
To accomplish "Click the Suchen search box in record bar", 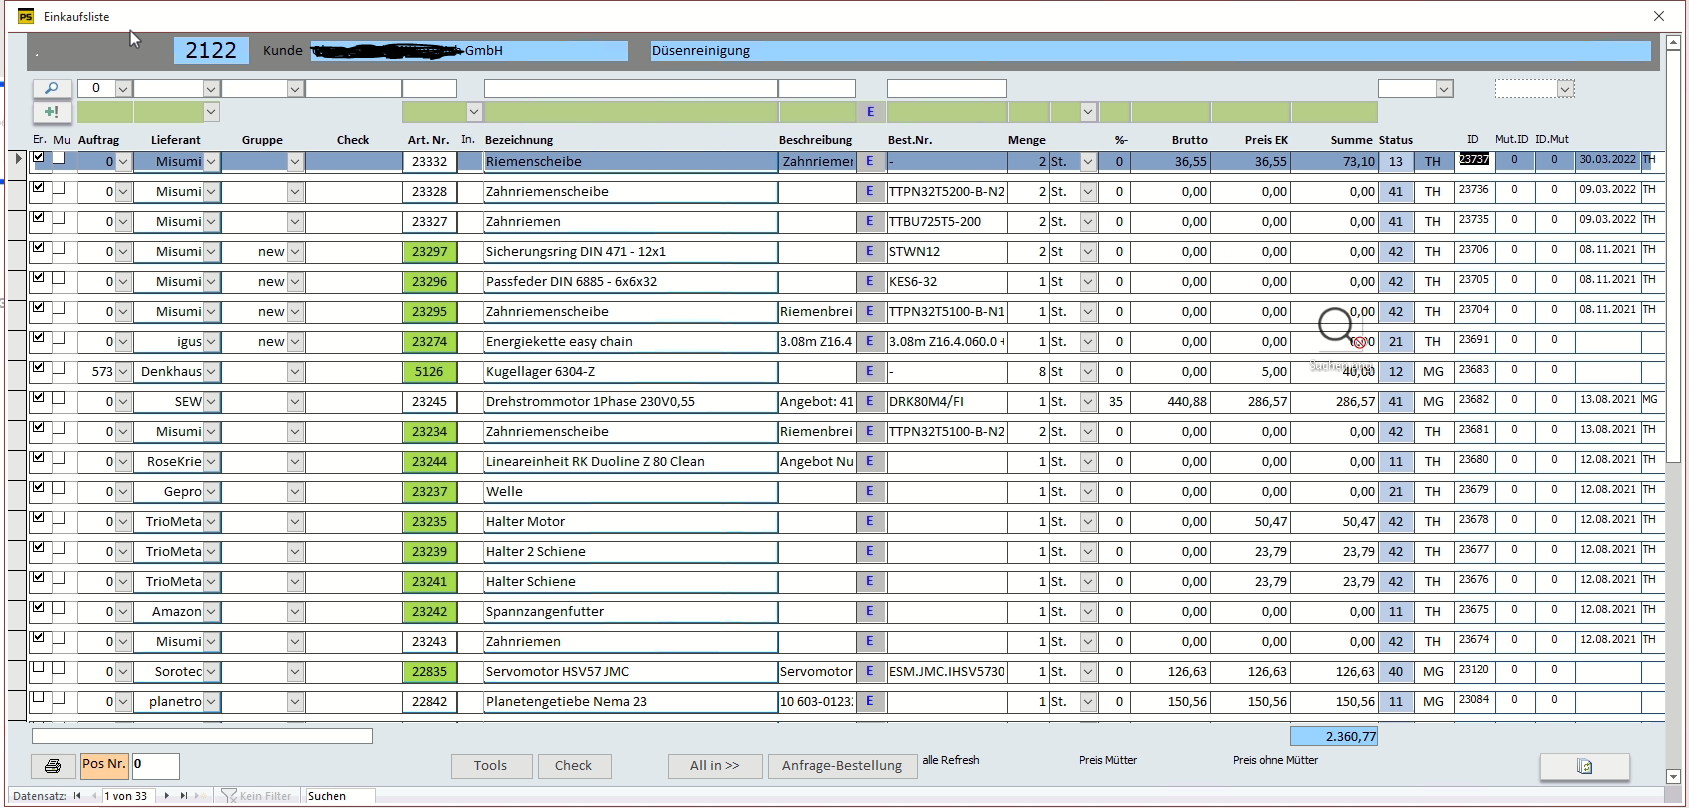I will point(340,796).
